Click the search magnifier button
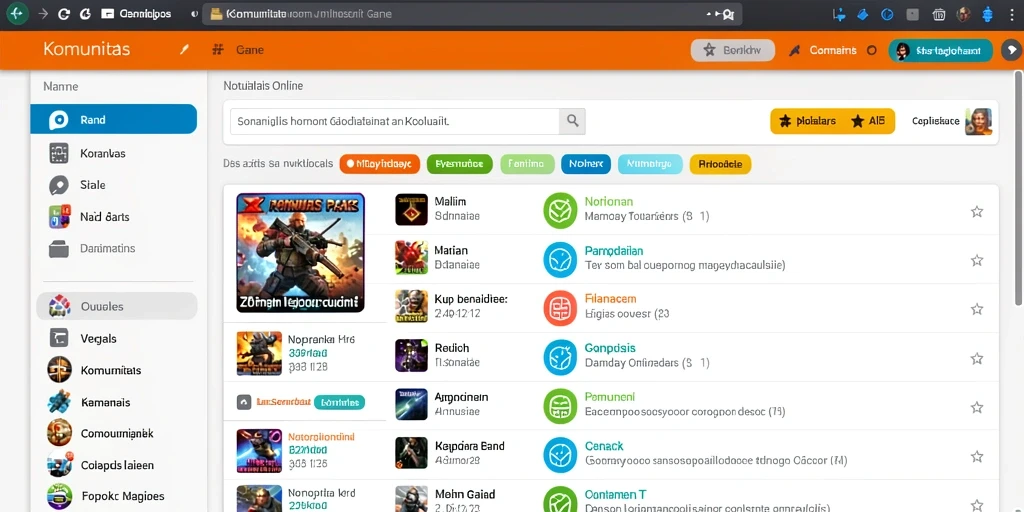Image resolution: width=1024 pixels, height=512 pixels. click(572, 121)
